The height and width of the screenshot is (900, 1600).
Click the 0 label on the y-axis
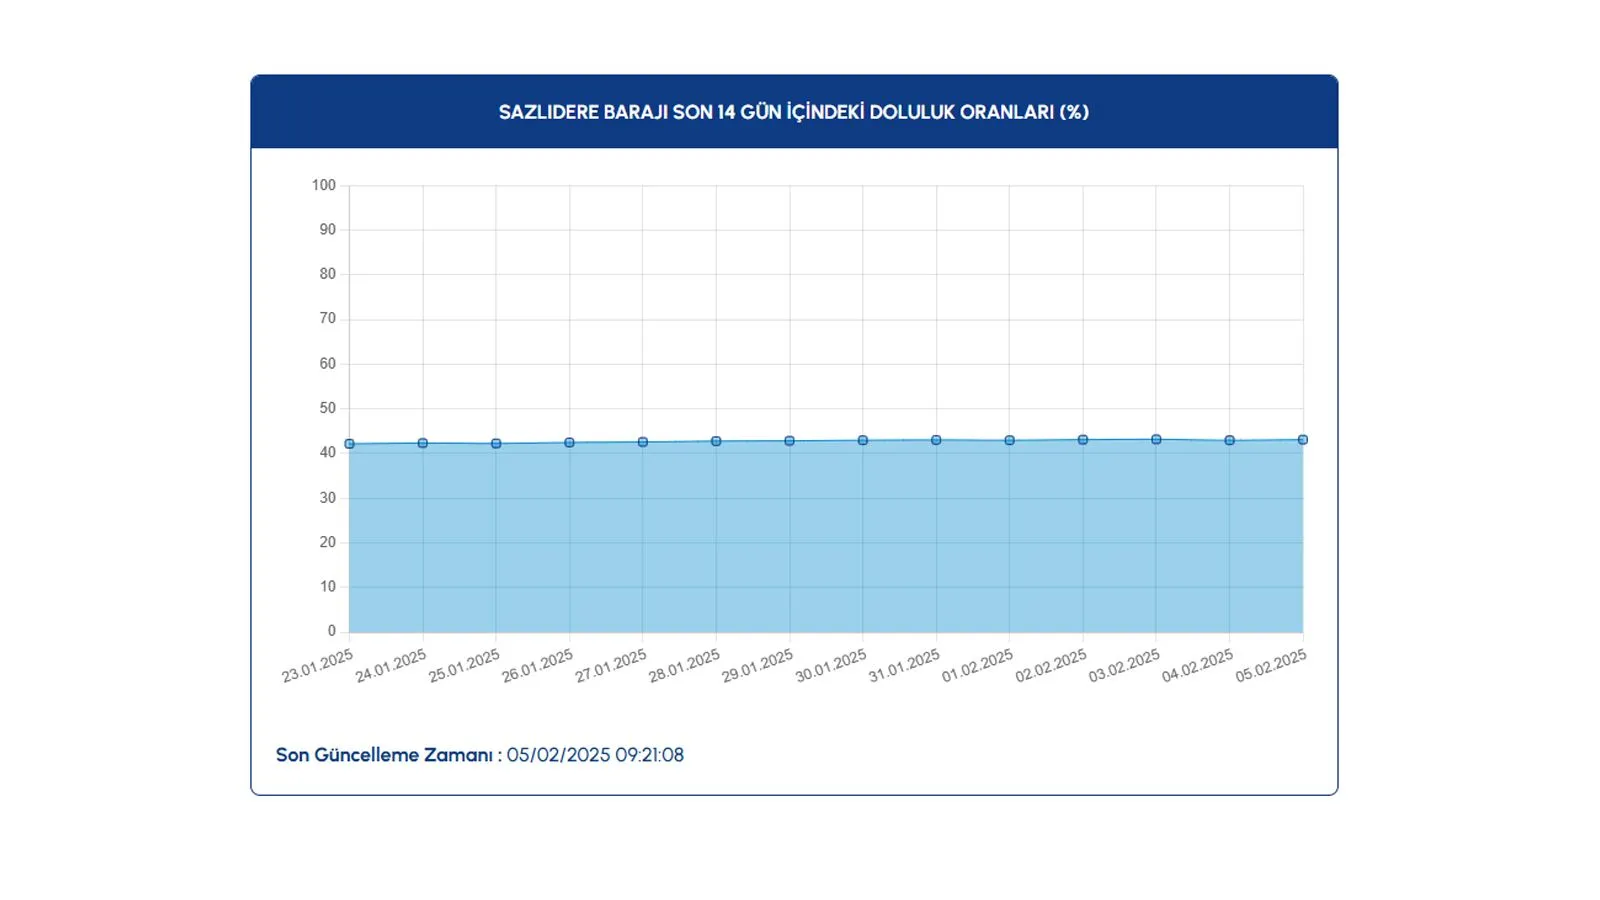[x=332, y=631]
